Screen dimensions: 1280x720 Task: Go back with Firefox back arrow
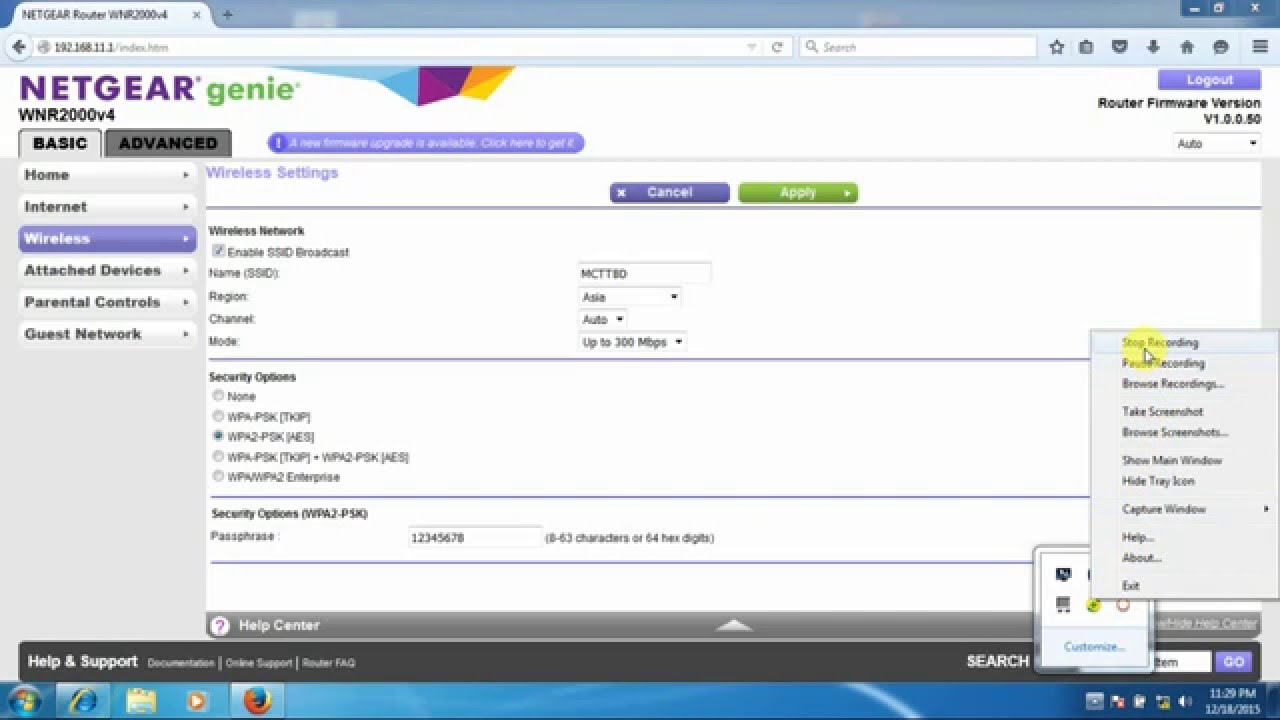tap(18, 47)
